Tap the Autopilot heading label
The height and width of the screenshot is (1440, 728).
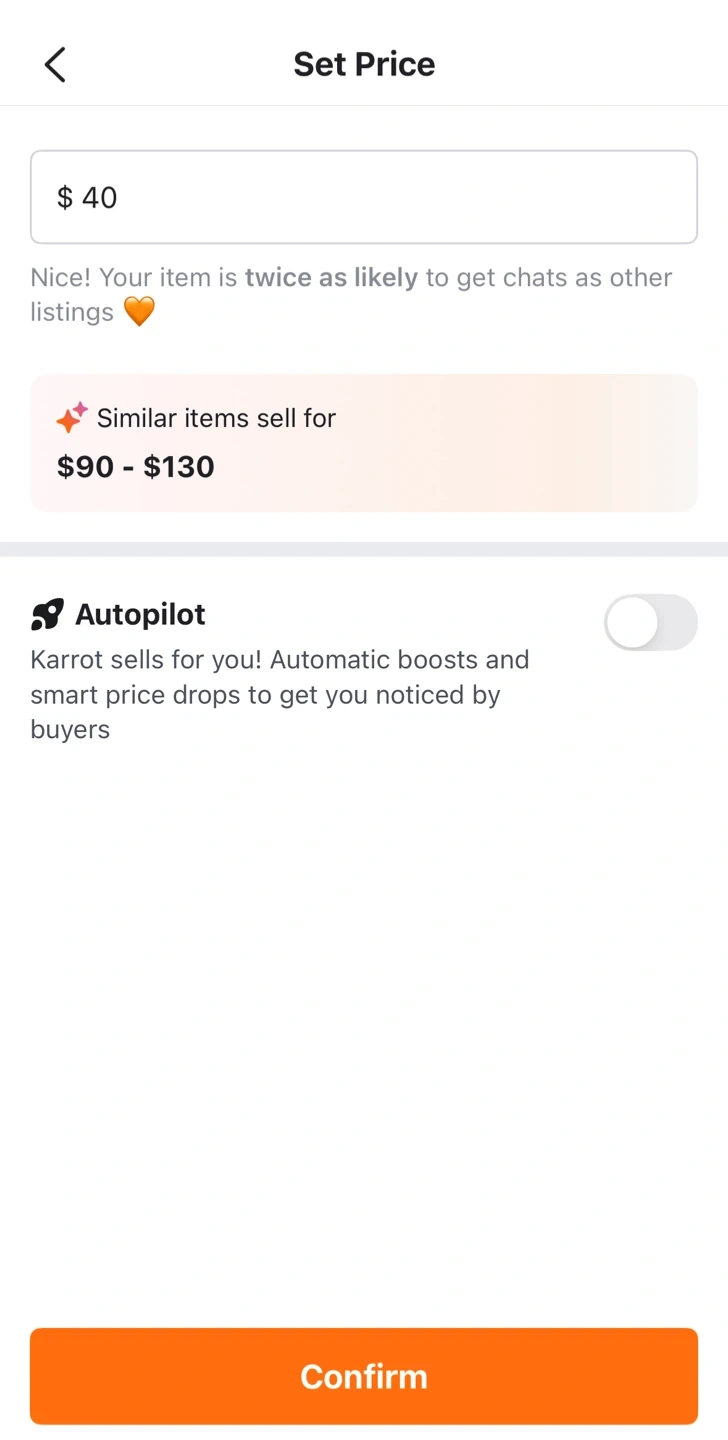(140, 614)
